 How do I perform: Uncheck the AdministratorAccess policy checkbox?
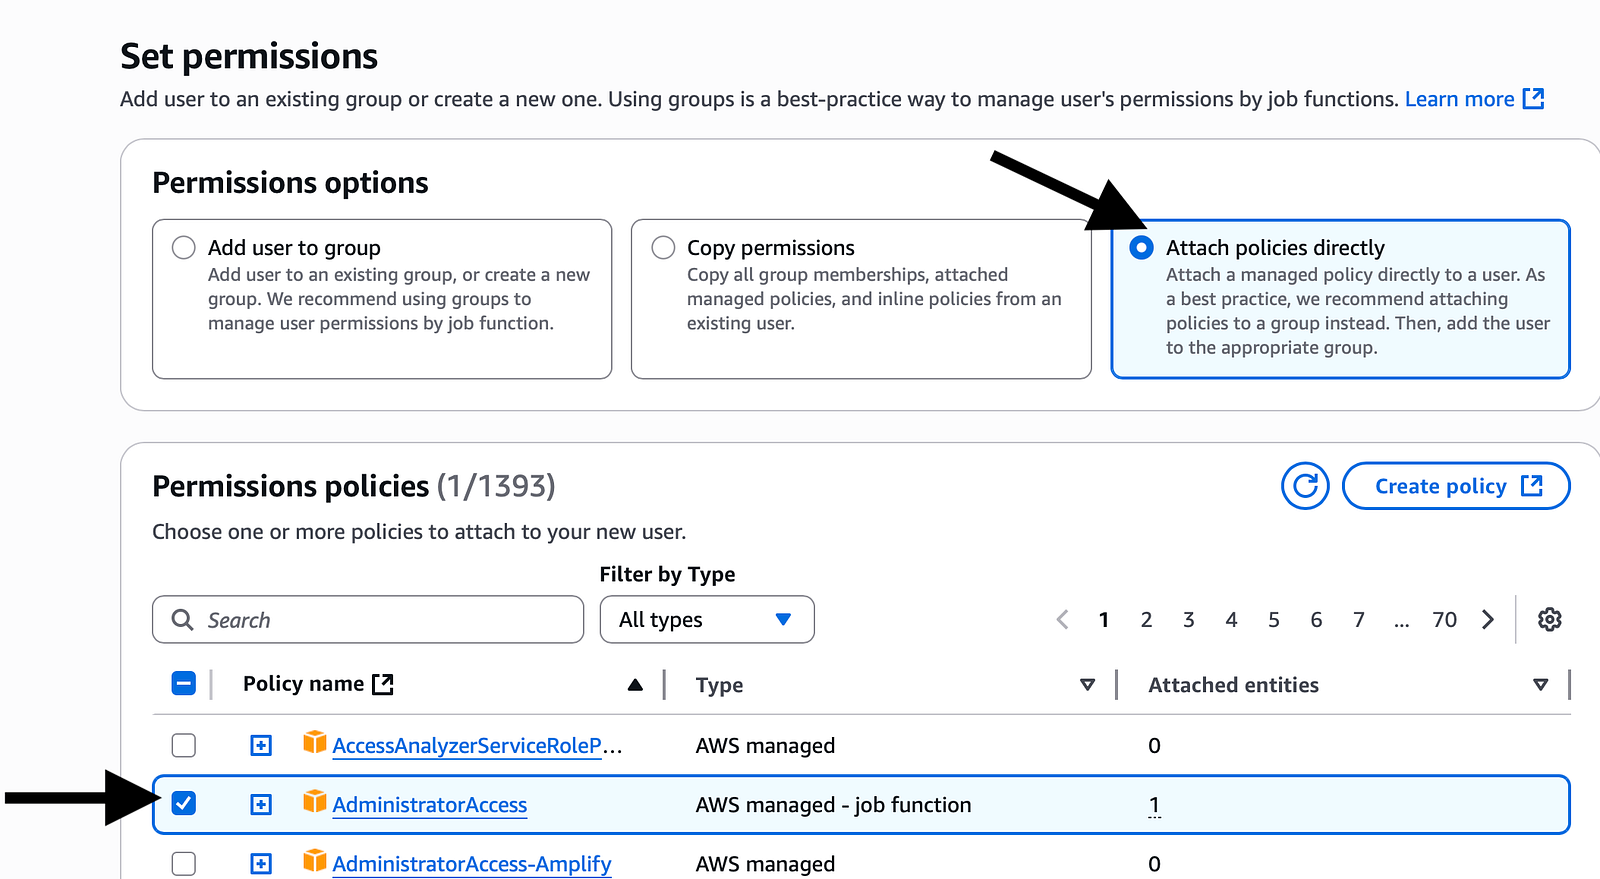[x=184, y=803]
